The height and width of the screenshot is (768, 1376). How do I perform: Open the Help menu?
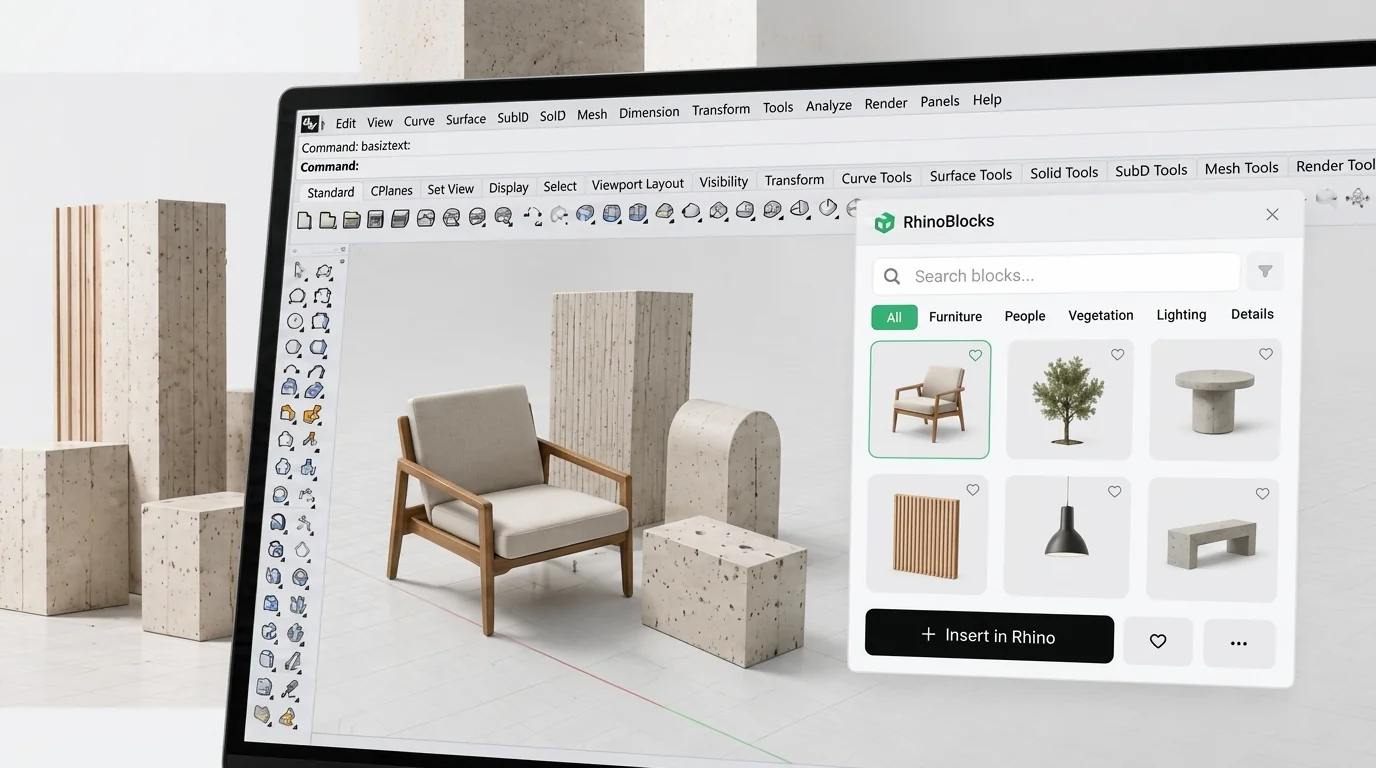(987, 100)
